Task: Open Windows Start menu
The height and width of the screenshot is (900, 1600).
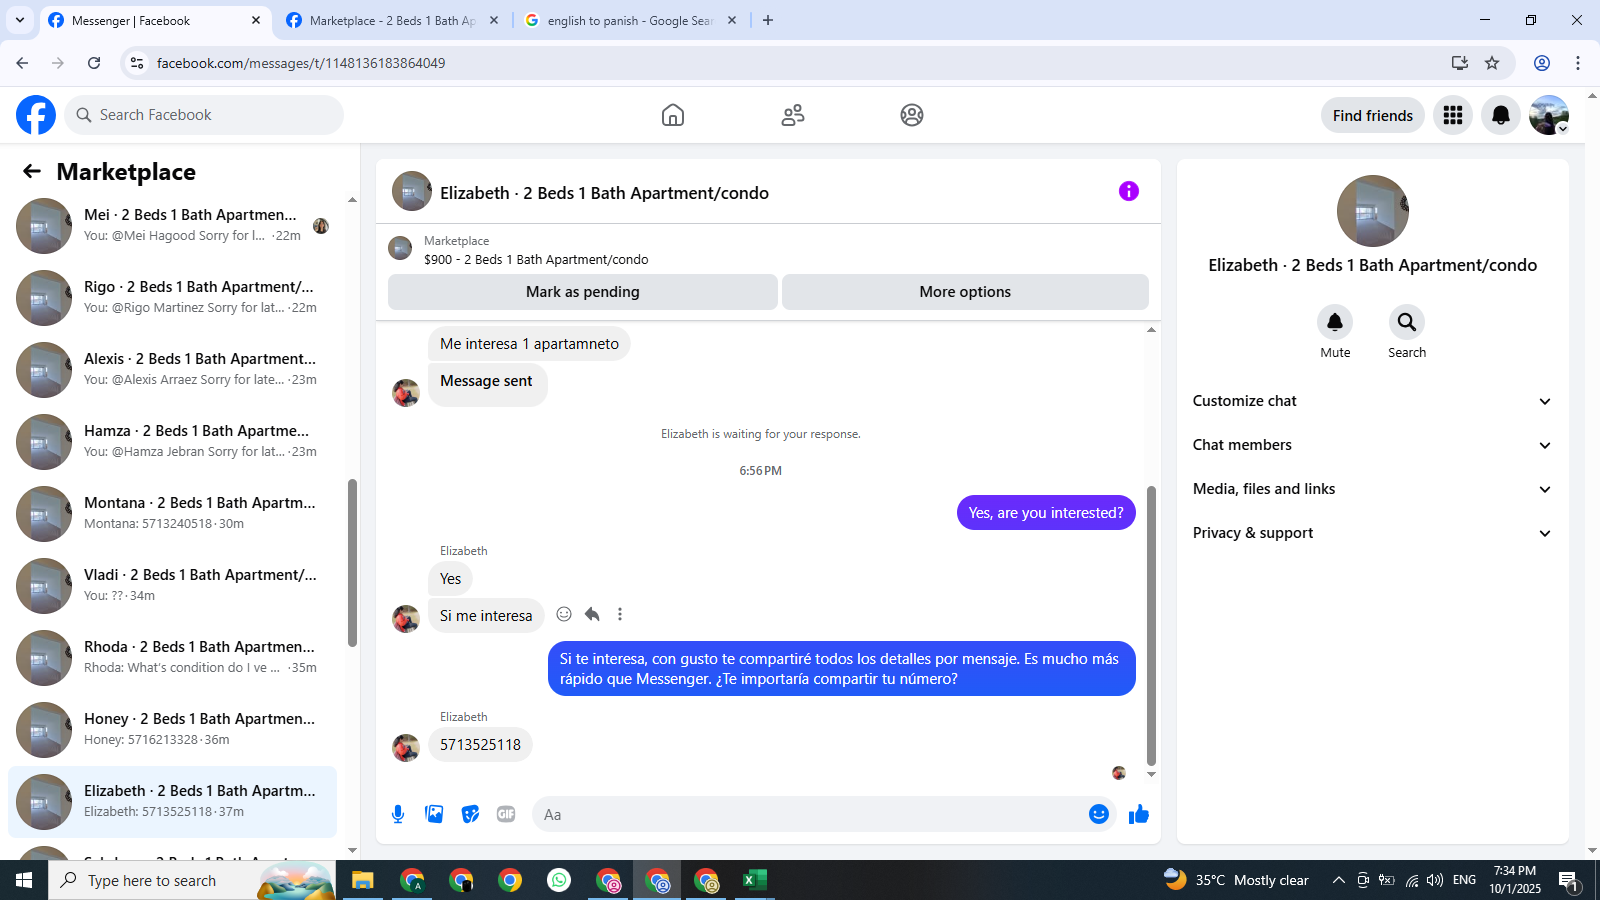Action: (x=24, y=880)
